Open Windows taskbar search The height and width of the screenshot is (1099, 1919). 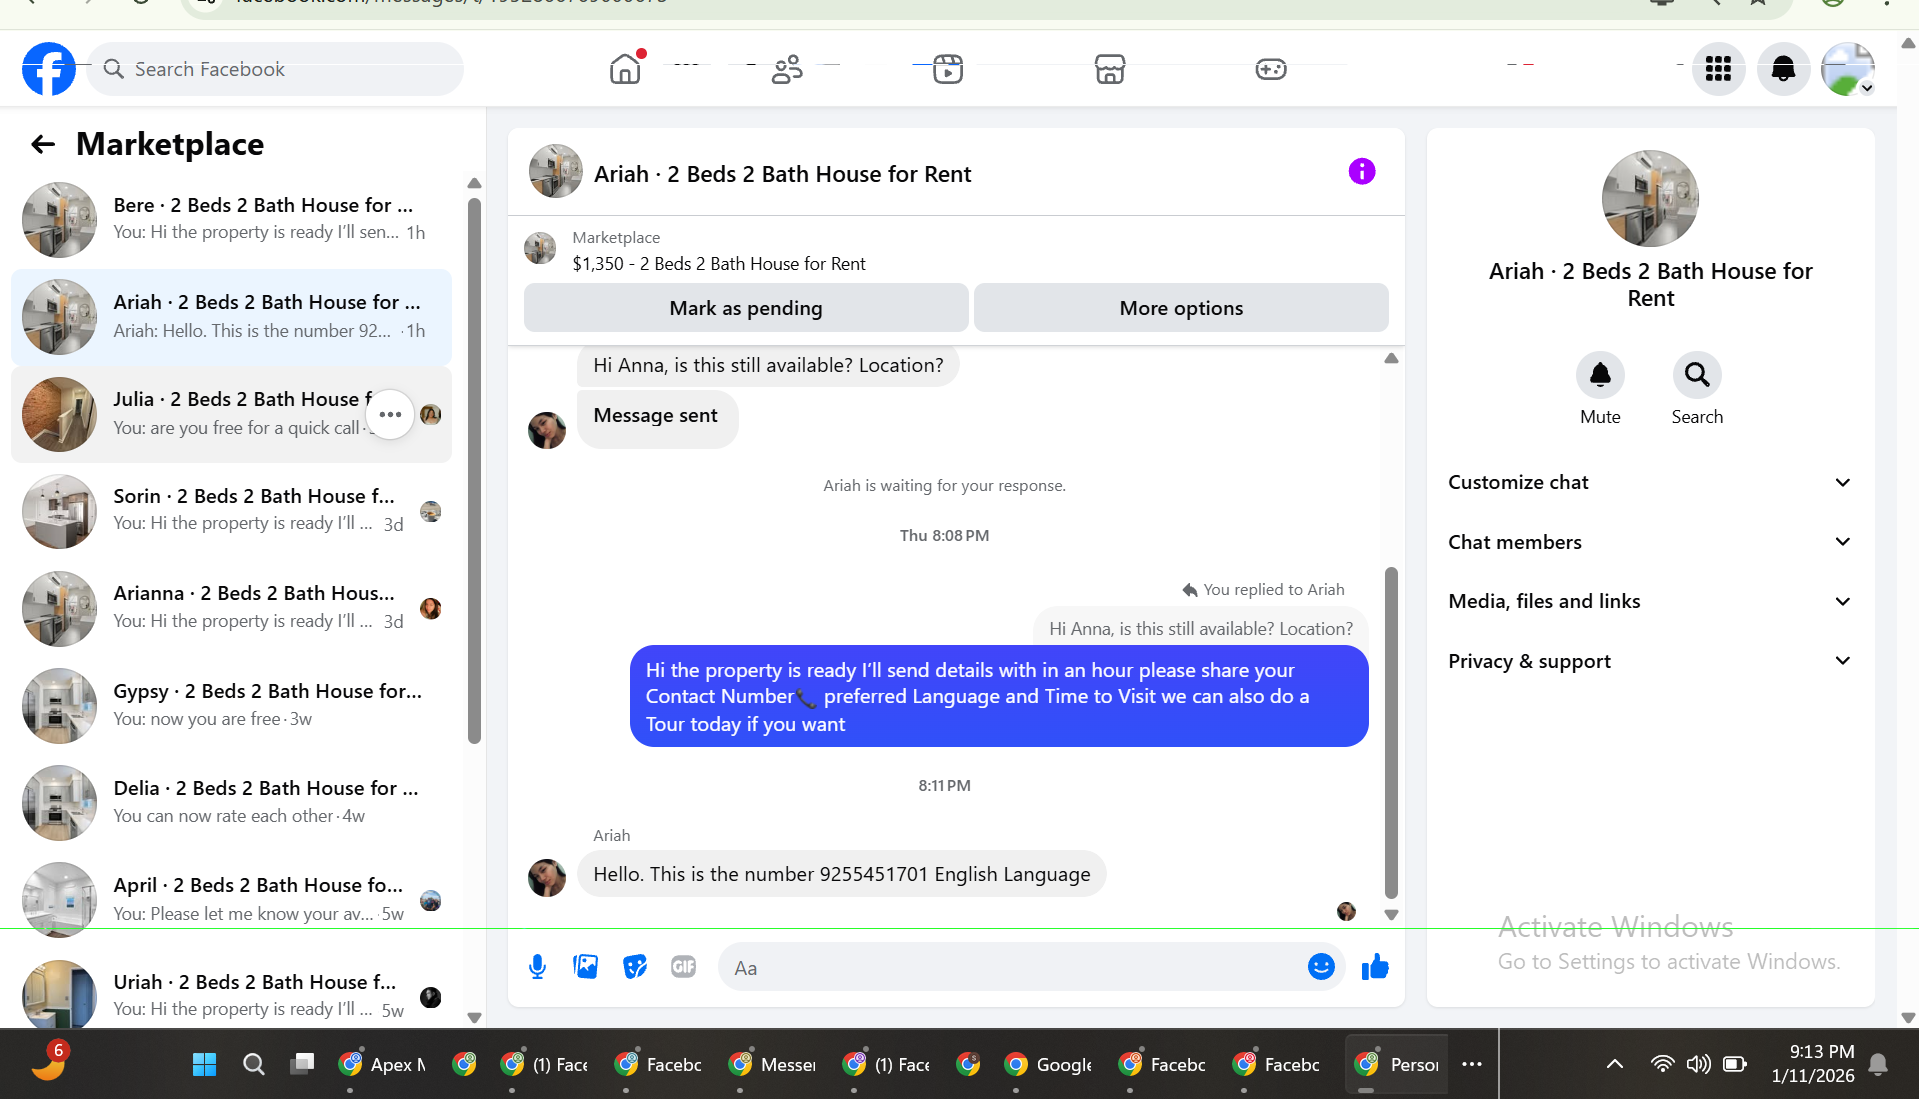[254, 1064]
